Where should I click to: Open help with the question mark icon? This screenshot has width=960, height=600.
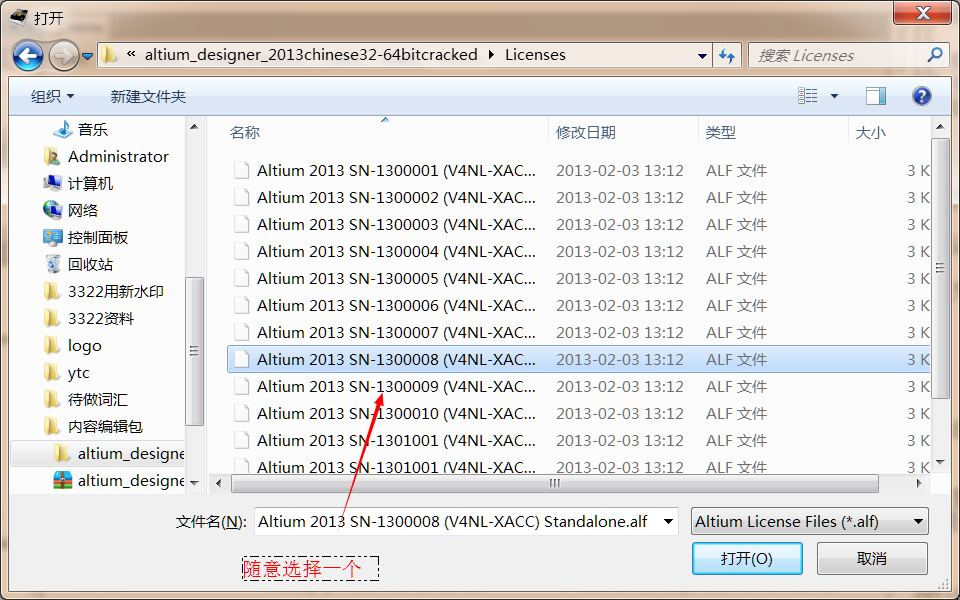[921, 96]
